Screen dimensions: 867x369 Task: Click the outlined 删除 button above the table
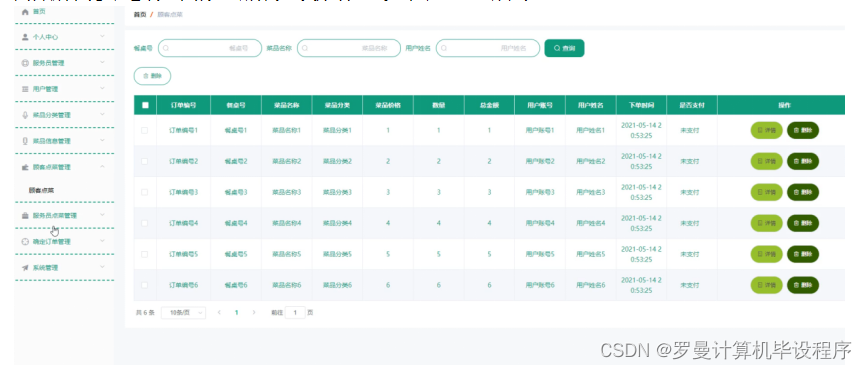click(x=152, y=76)
